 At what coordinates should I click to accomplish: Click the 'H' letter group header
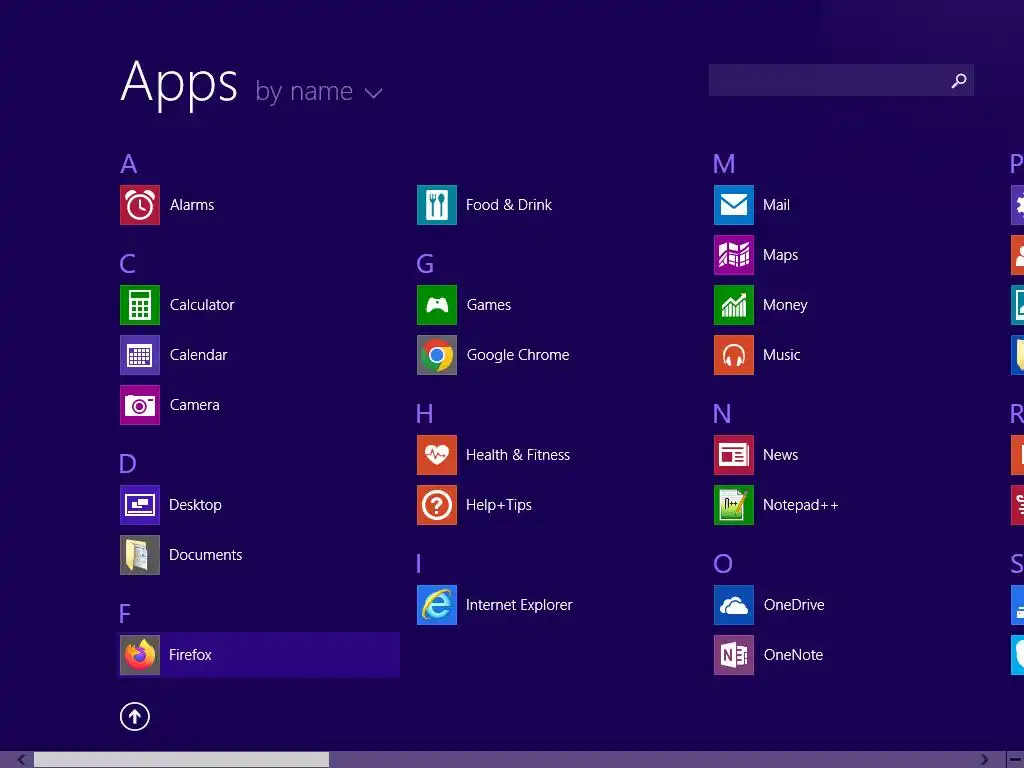point(424,414)
